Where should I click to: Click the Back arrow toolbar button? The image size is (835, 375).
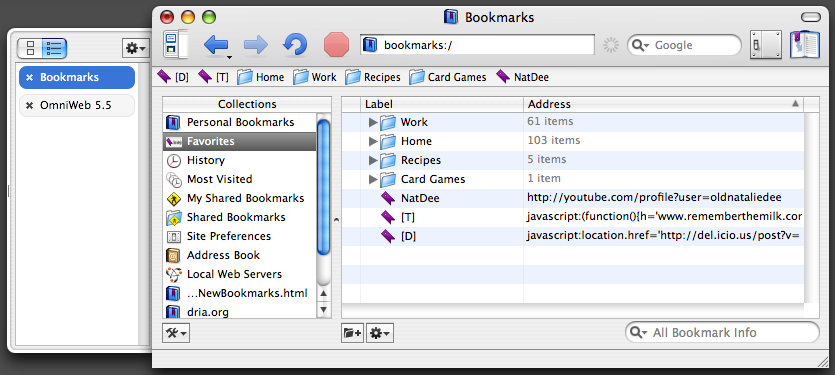pyautogui.click(x=215, y=45)
